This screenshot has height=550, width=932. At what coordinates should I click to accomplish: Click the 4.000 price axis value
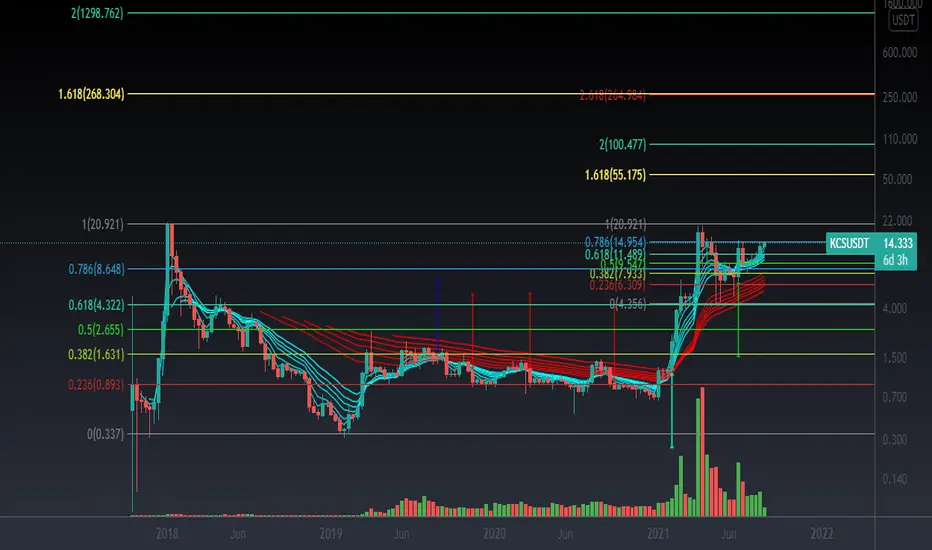pyautogui.click(x=895, y=309)
